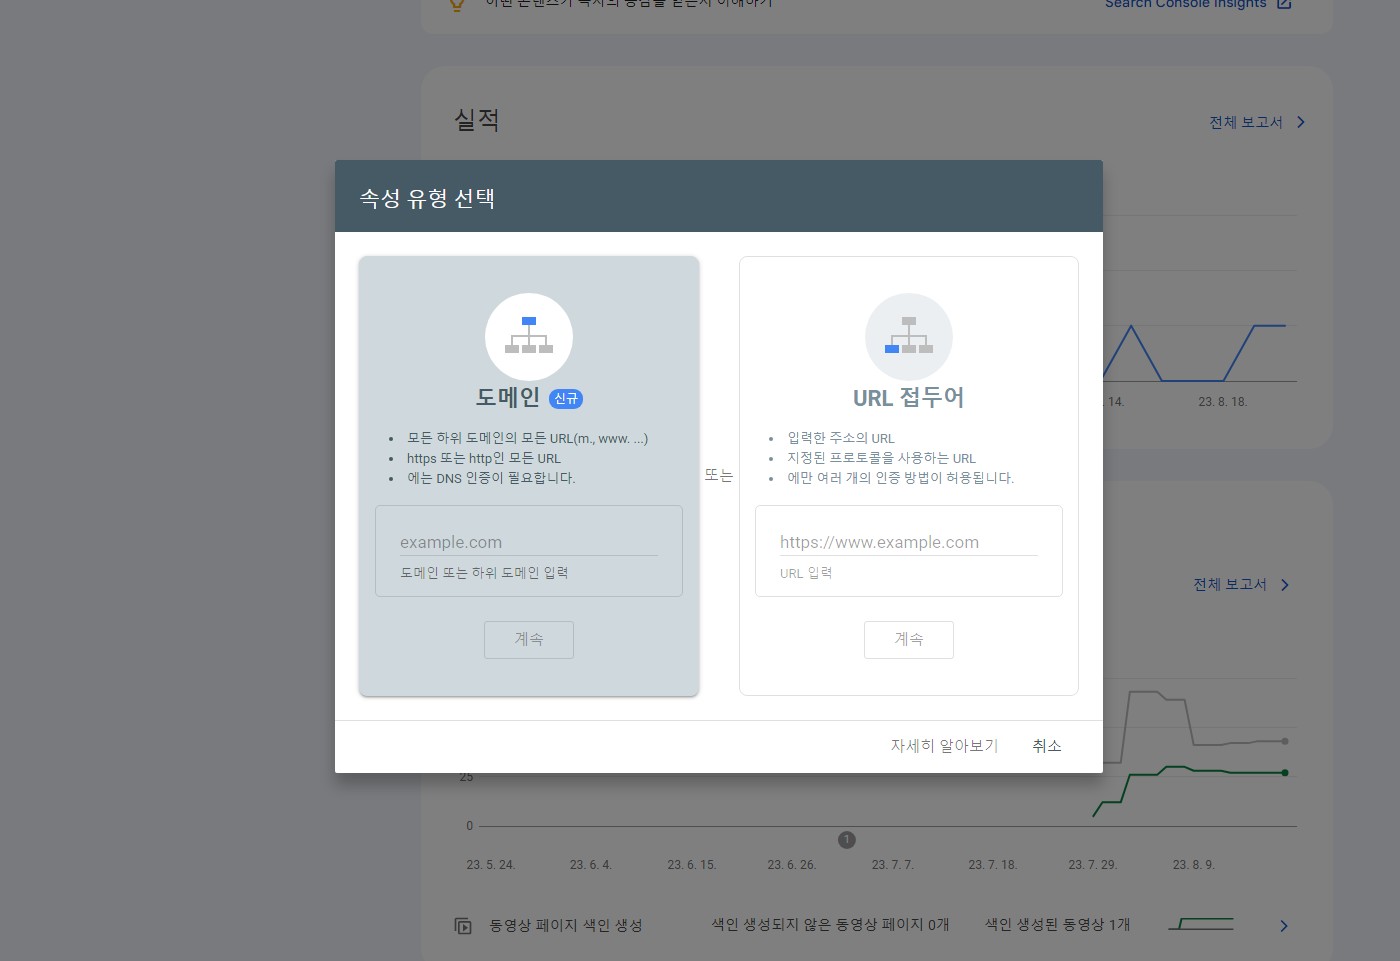
Task: Click the 동영상 페이지 색인 생성 label
Action: tap(566, 926)
